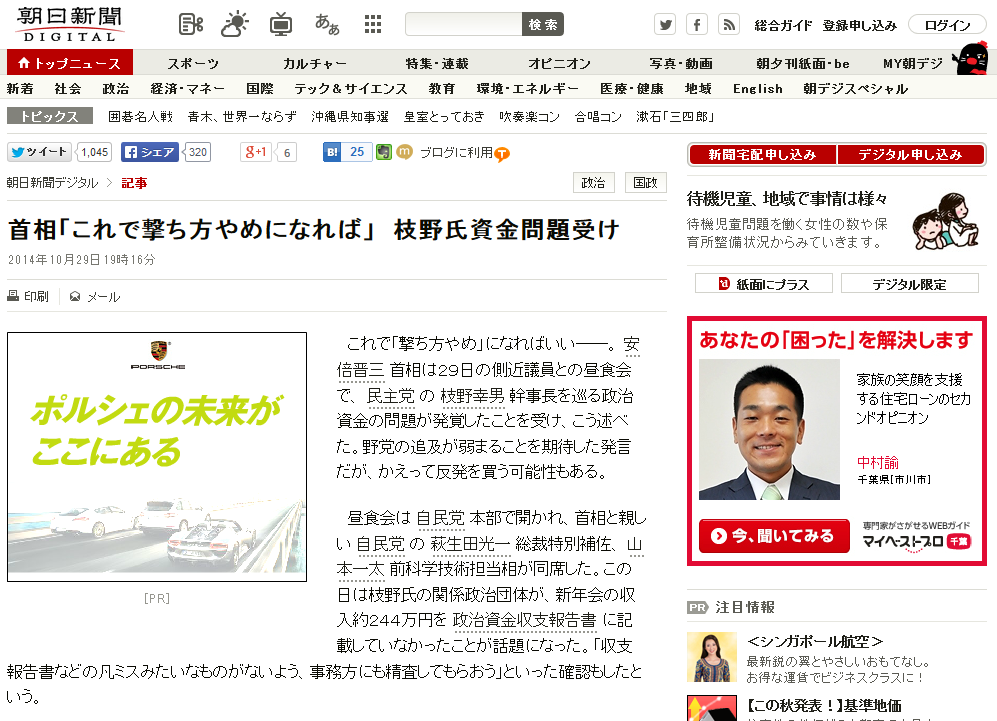Change font size with あぁ icon
This screenshot has width=997, height=721.
click(x=327, y=25)
